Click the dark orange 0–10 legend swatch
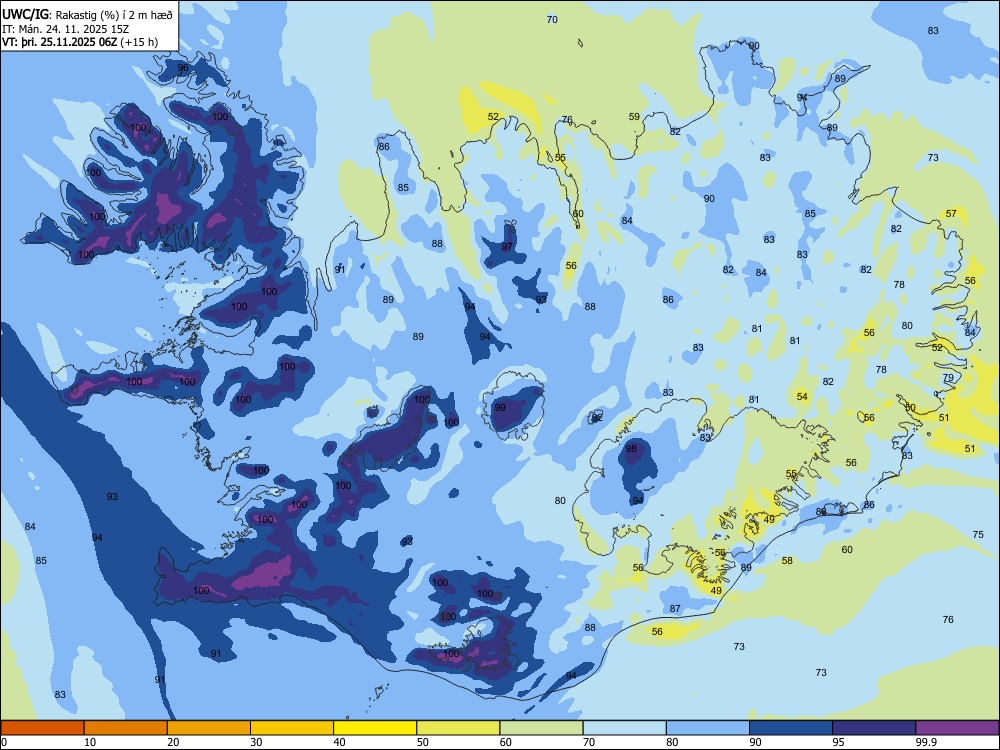 [43, 728]
